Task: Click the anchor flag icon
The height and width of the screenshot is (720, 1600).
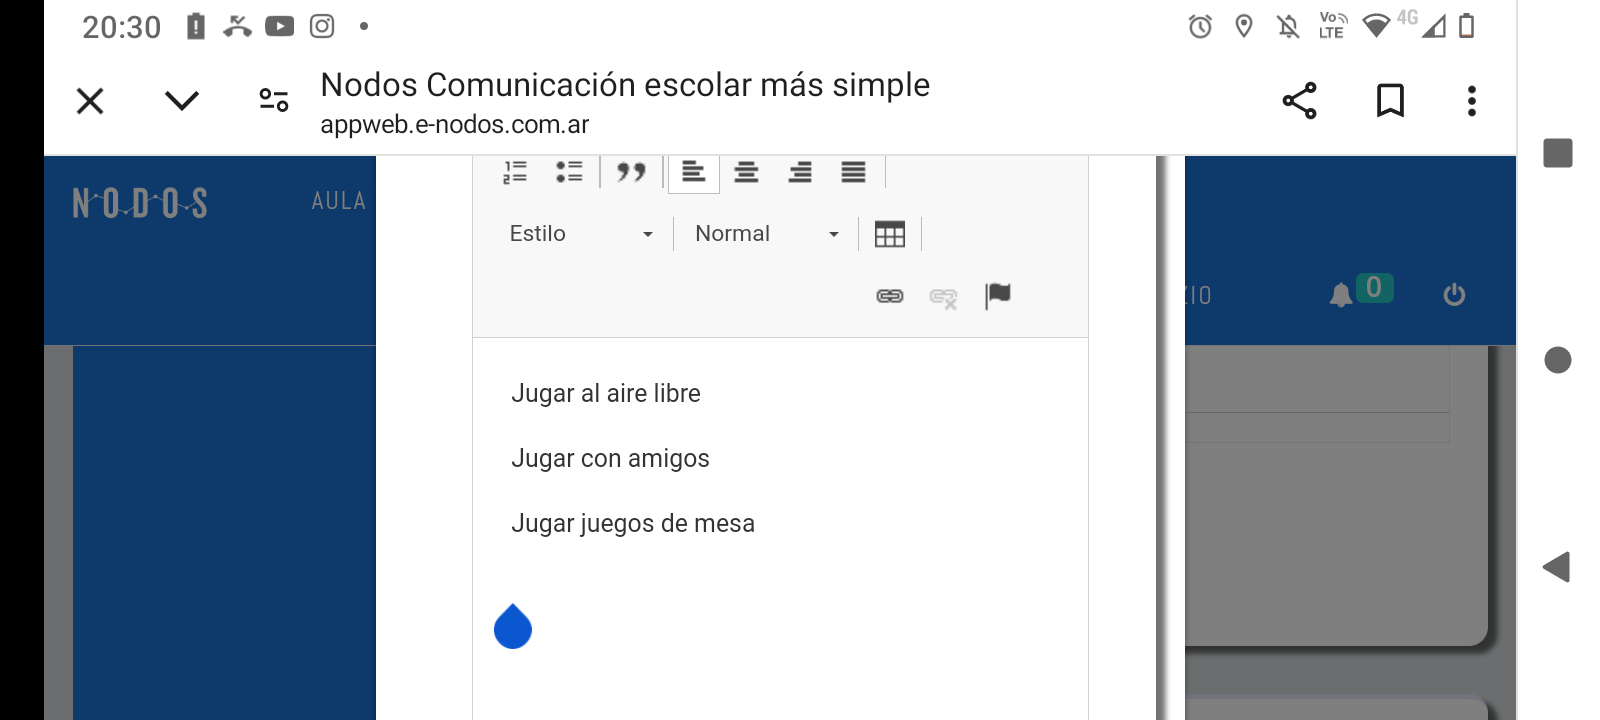Action: tap(997, 295)
